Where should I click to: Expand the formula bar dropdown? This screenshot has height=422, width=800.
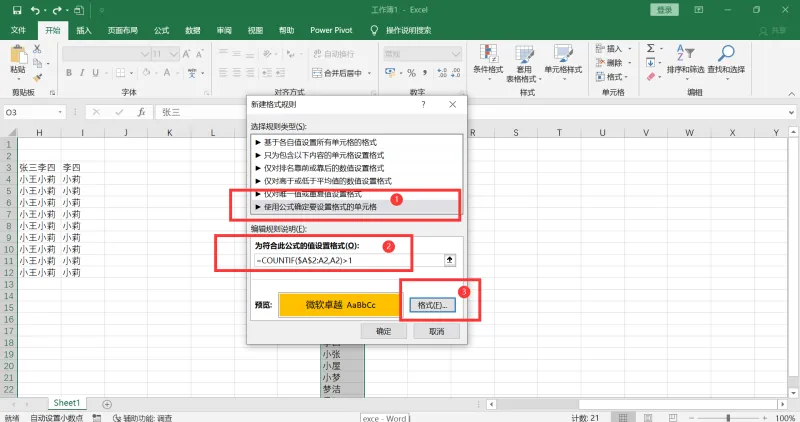[x=791, y=112]
